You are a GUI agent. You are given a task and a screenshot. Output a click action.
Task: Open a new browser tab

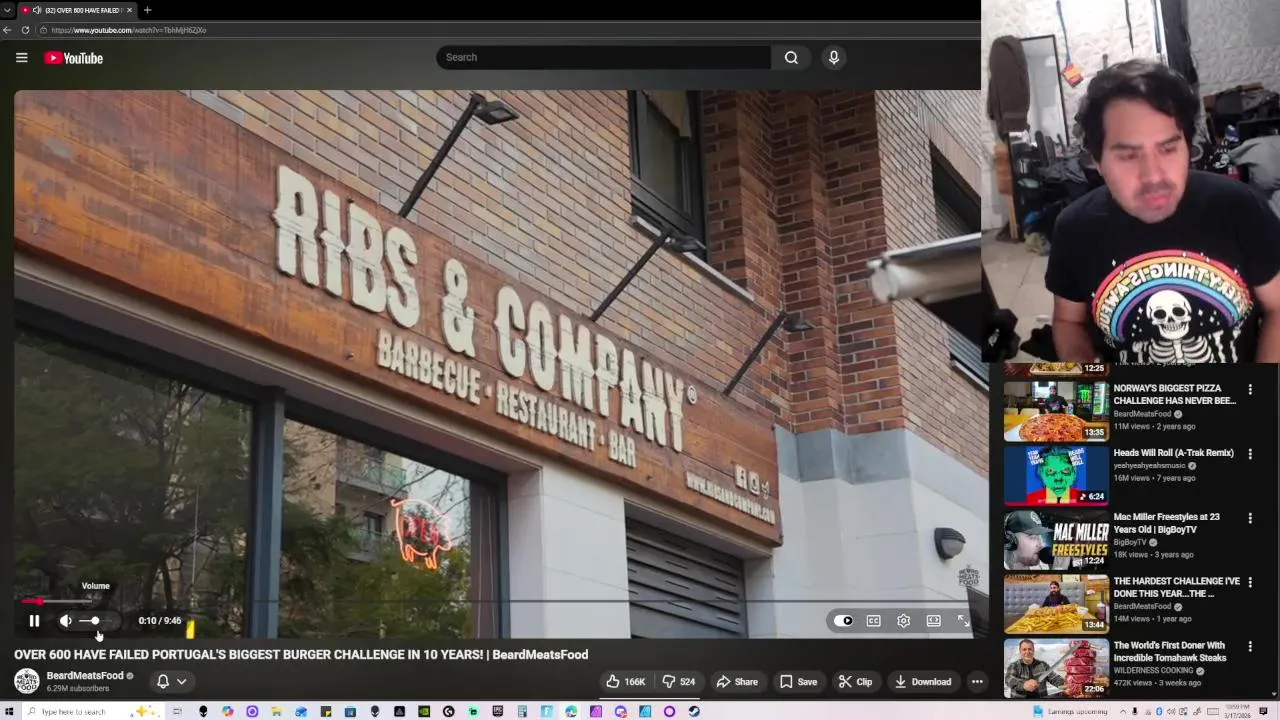(x=147, y=10)
